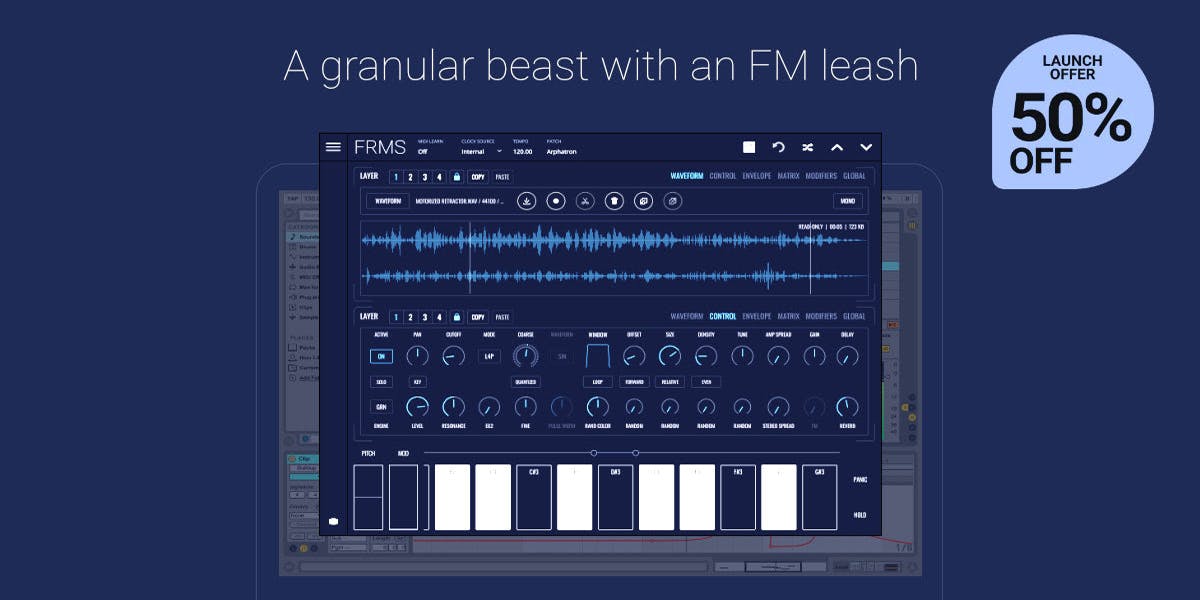
Task: Click the waveform display upper channel
Action: point(615,240)
